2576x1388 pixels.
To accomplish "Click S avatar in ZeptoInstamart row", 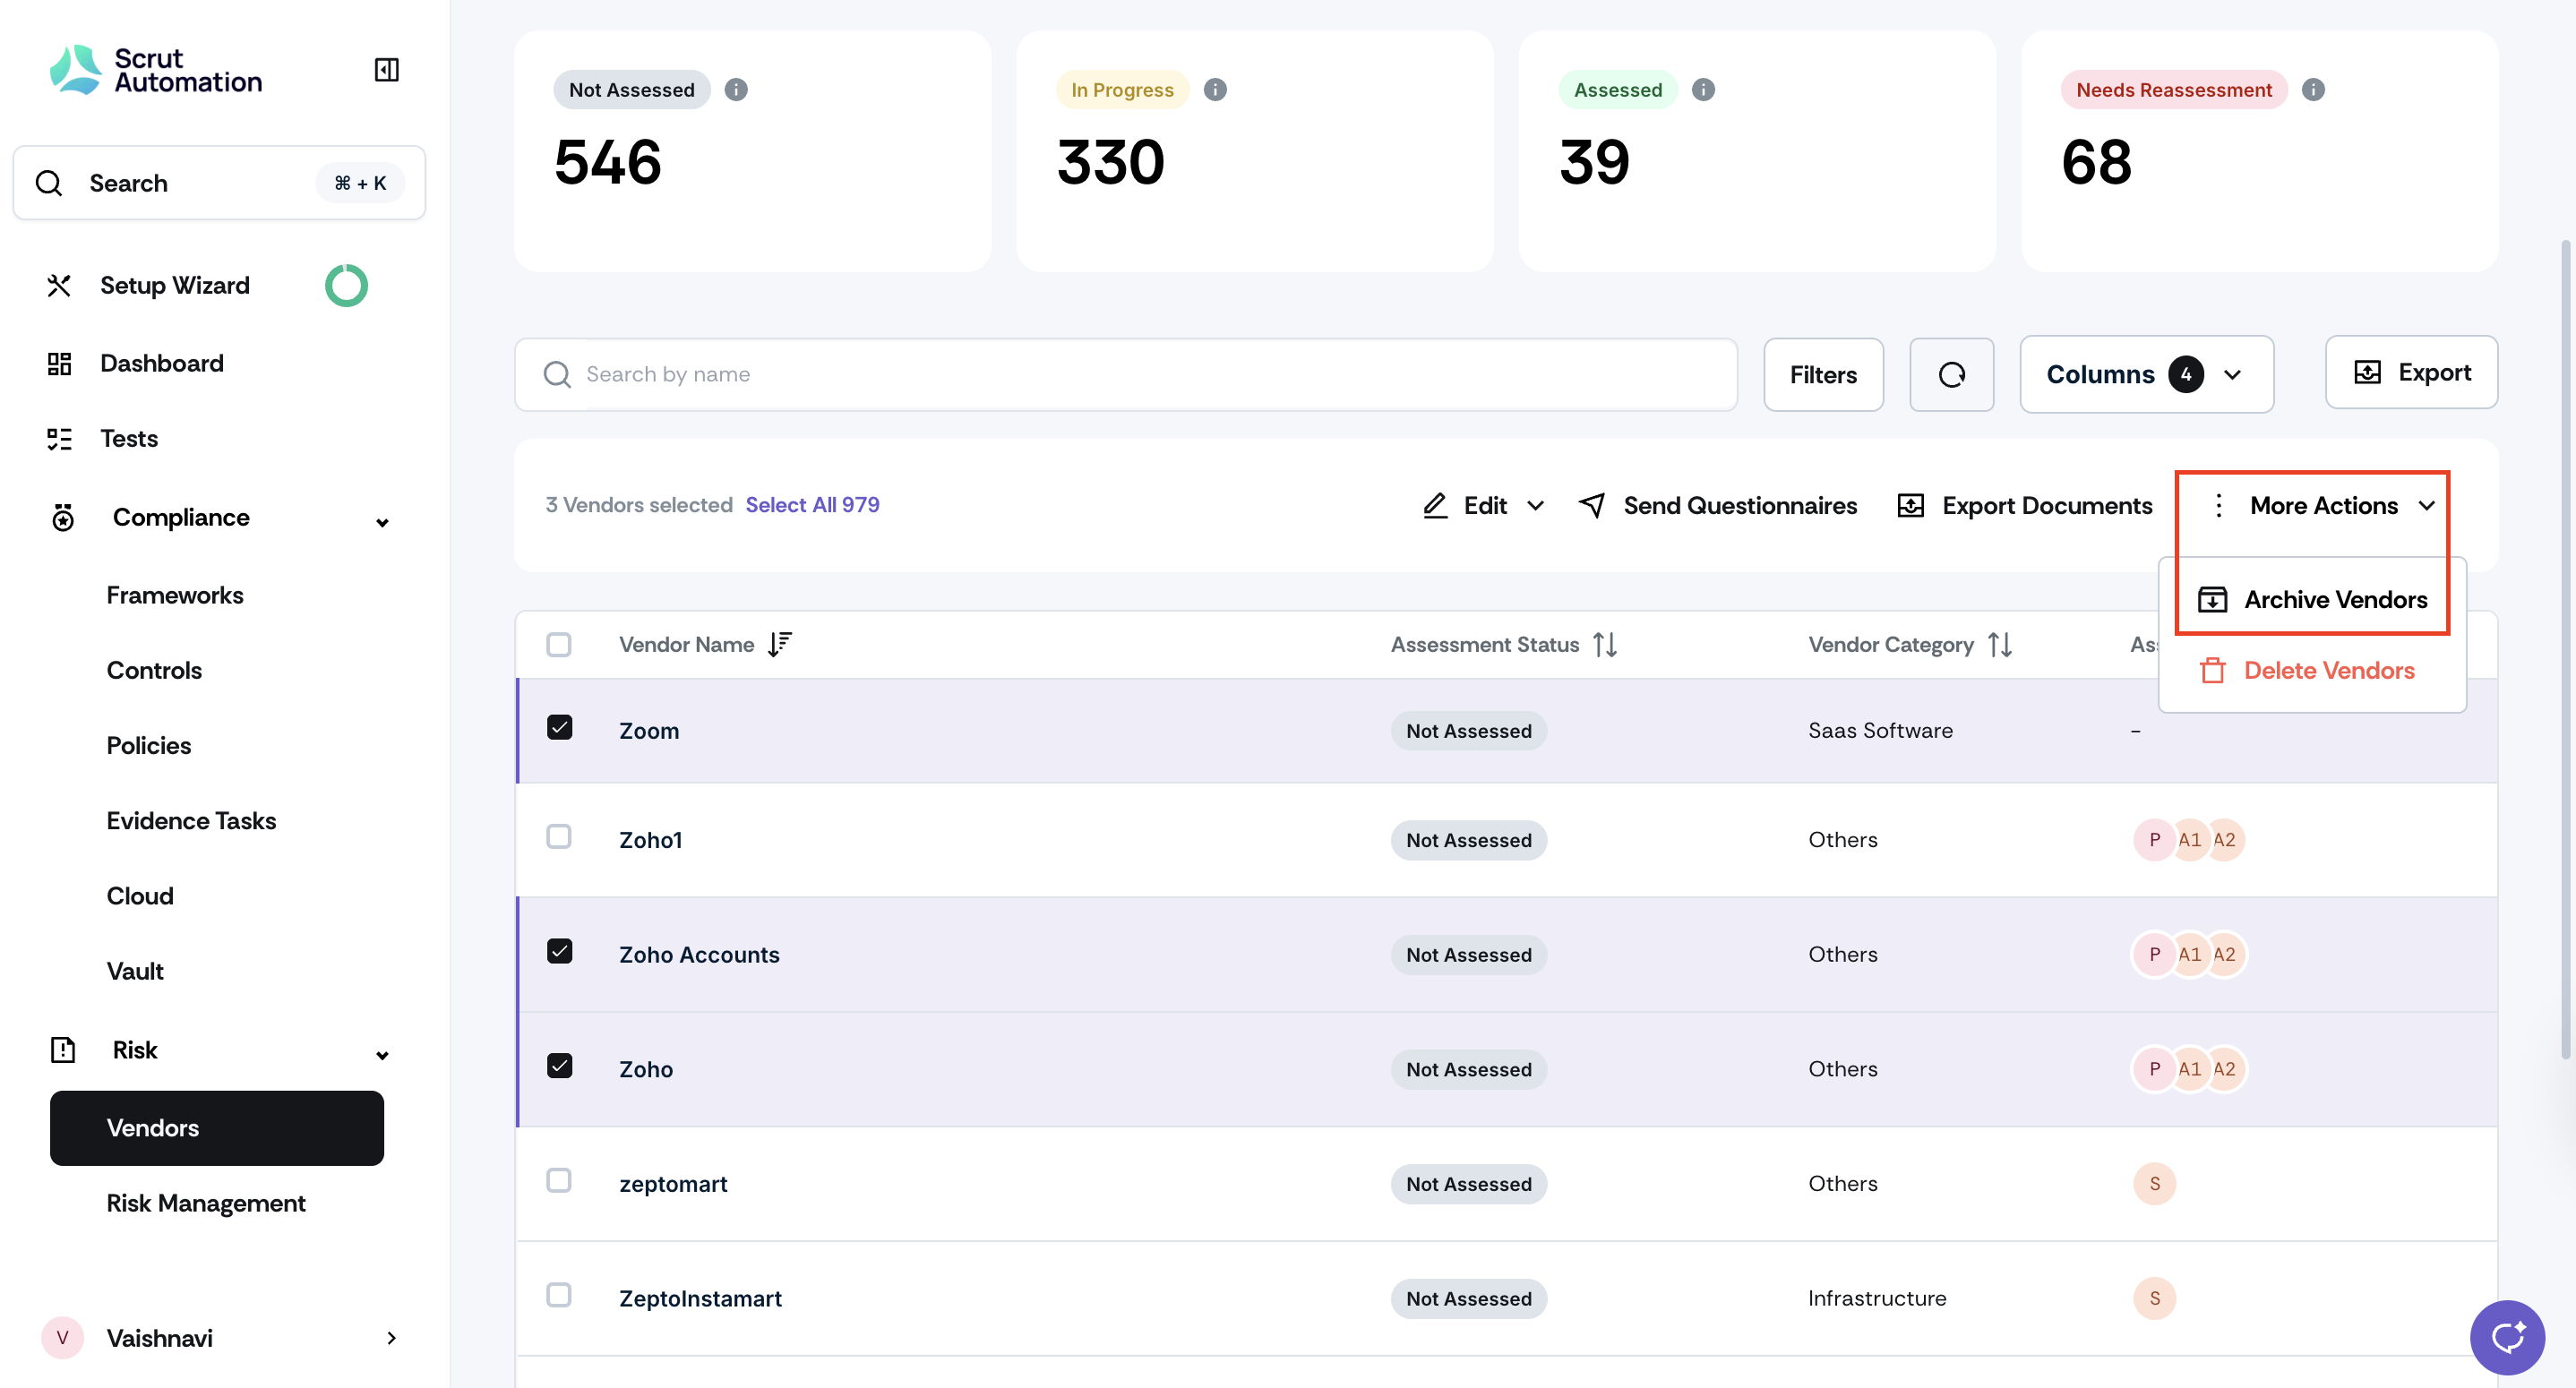I will [x=2154, y=1298].
